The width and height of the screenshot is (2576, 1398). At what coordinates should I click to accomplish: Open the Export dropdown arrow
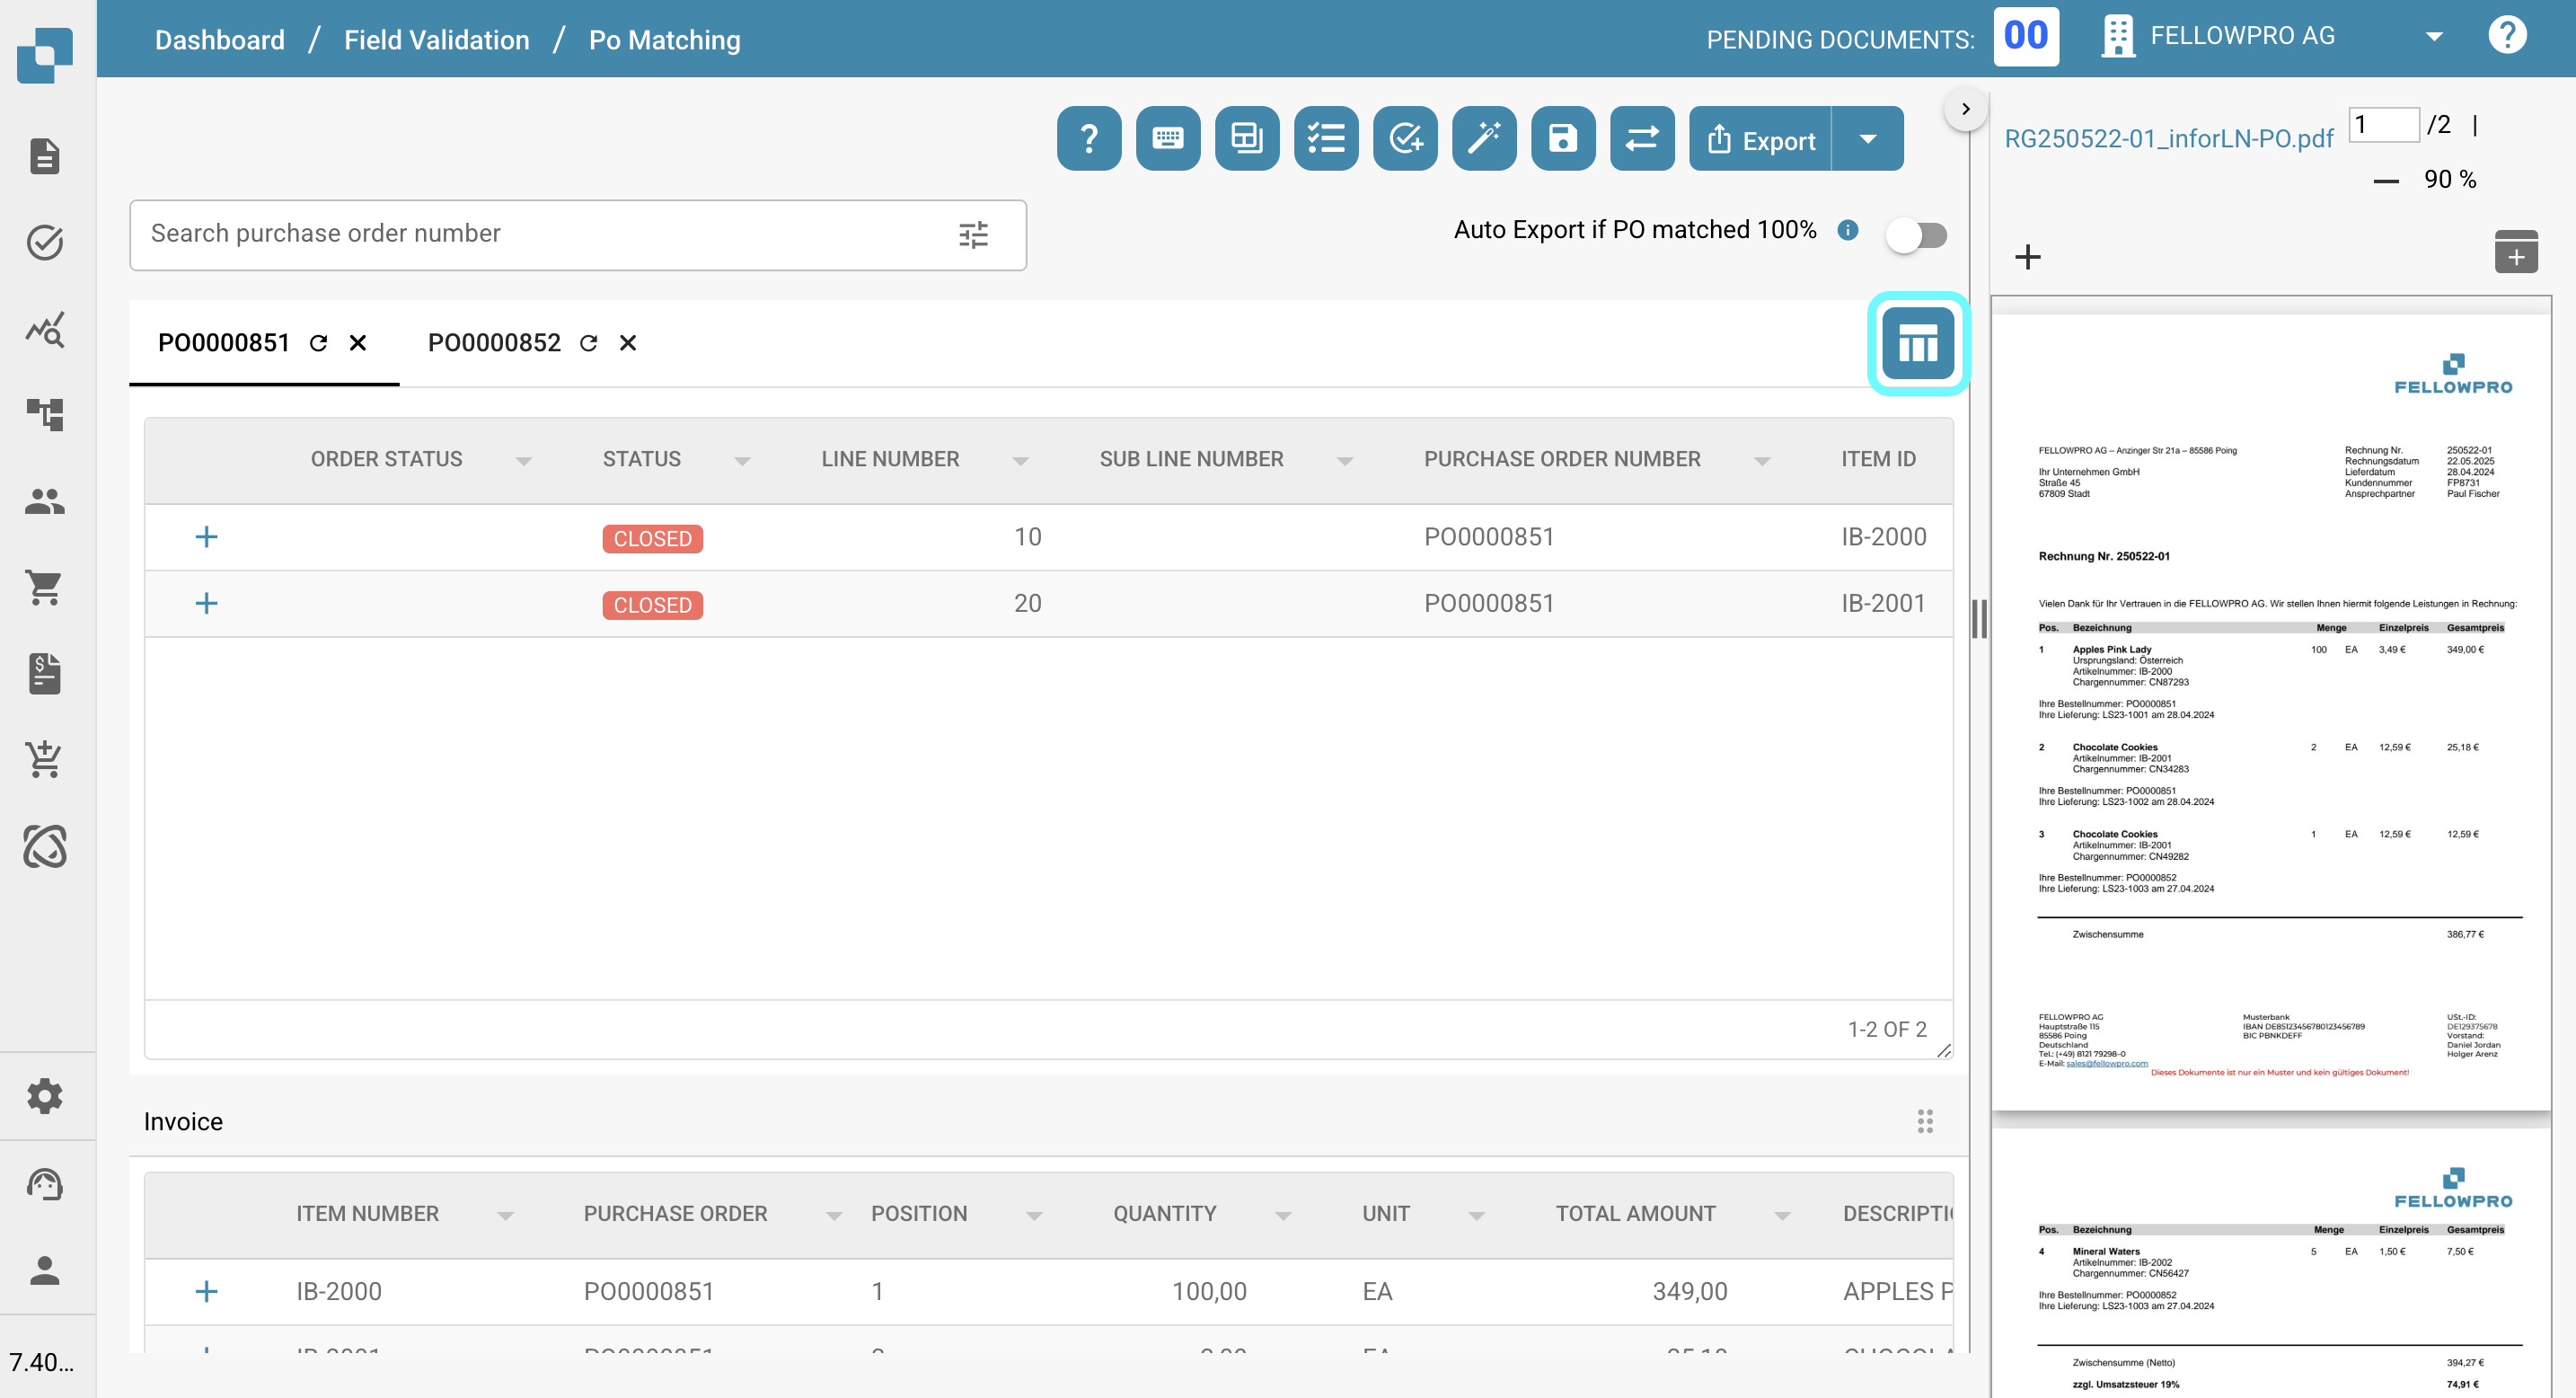[1867, 139]
